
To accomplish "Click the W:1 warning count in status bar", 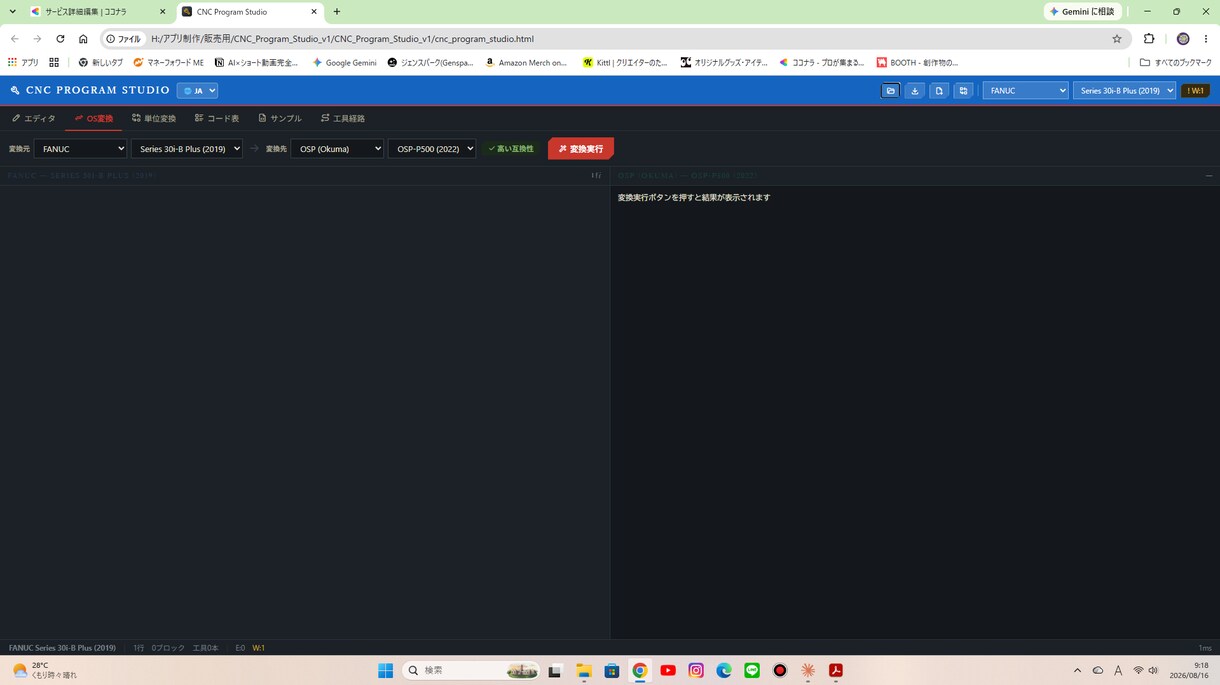I will click(258, 648).
